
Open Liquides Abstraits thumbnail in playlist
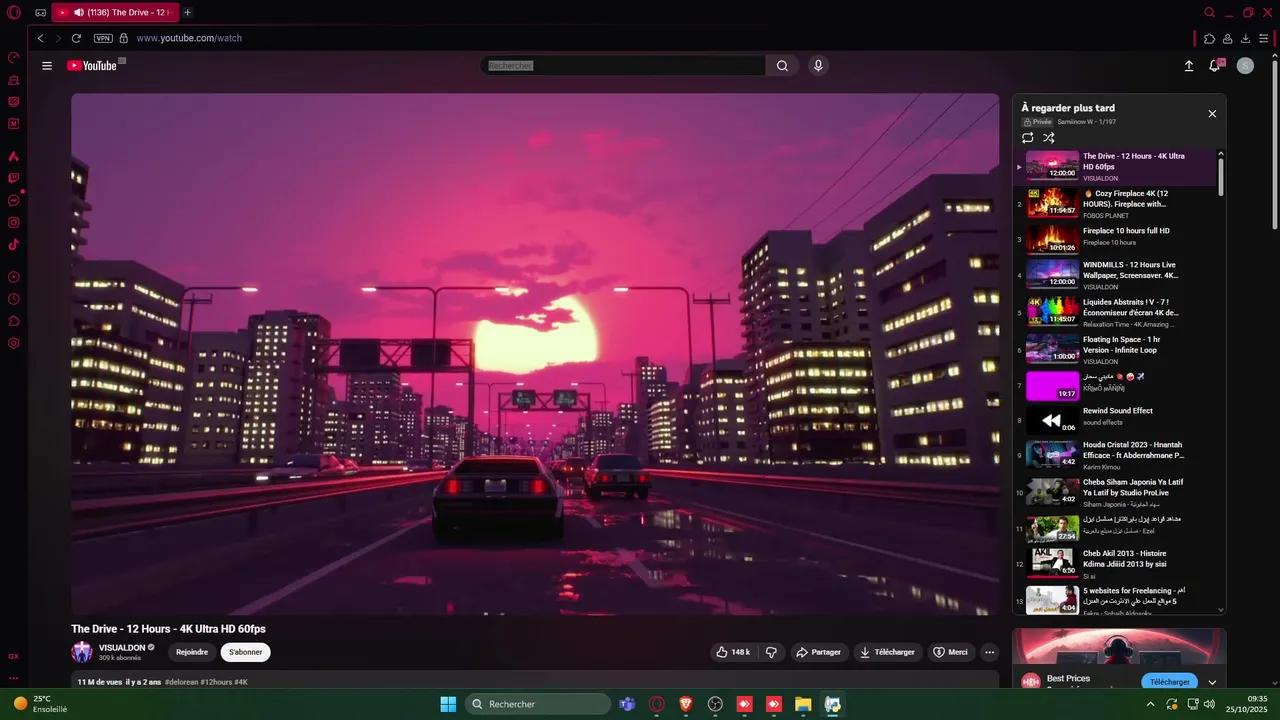coord(1052,311)
